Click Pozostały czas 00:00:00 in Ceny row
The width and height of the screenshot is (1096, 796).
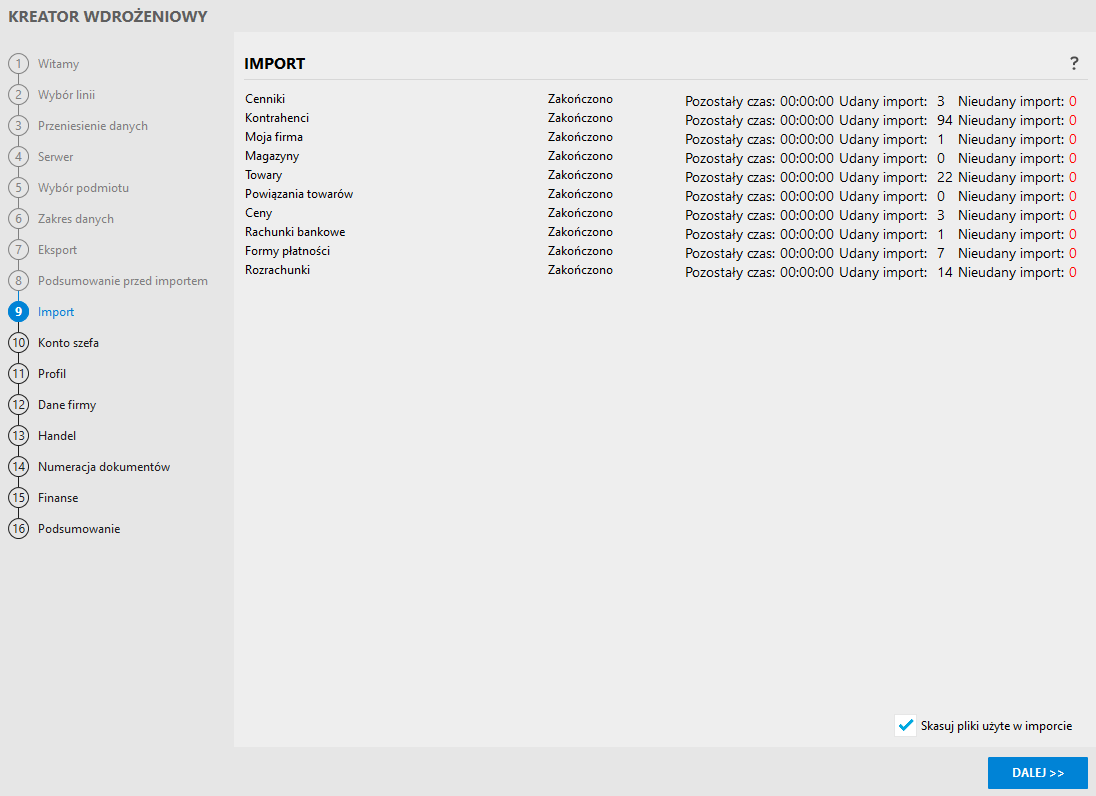tap(759, 216)
